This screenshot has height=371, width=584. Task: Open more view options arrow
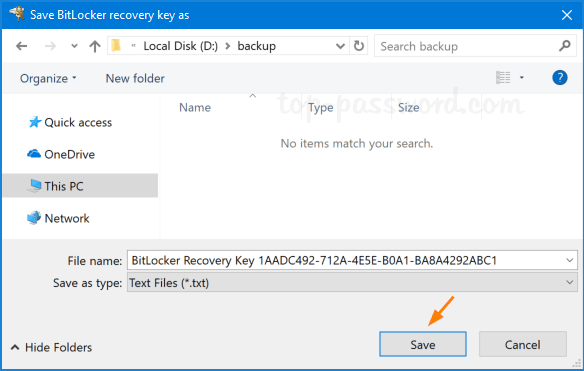click(x=522, y=77)
